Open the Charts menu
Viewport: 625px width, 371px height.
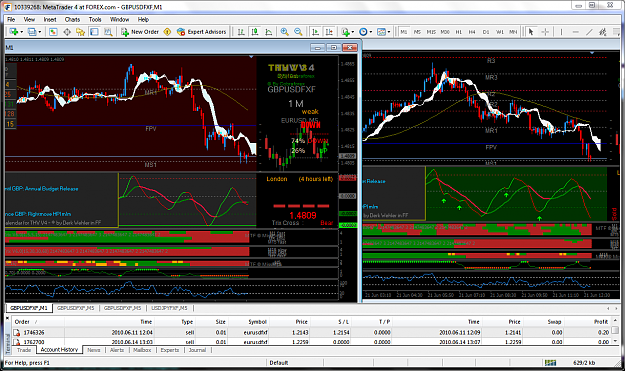tap(72, 19)
